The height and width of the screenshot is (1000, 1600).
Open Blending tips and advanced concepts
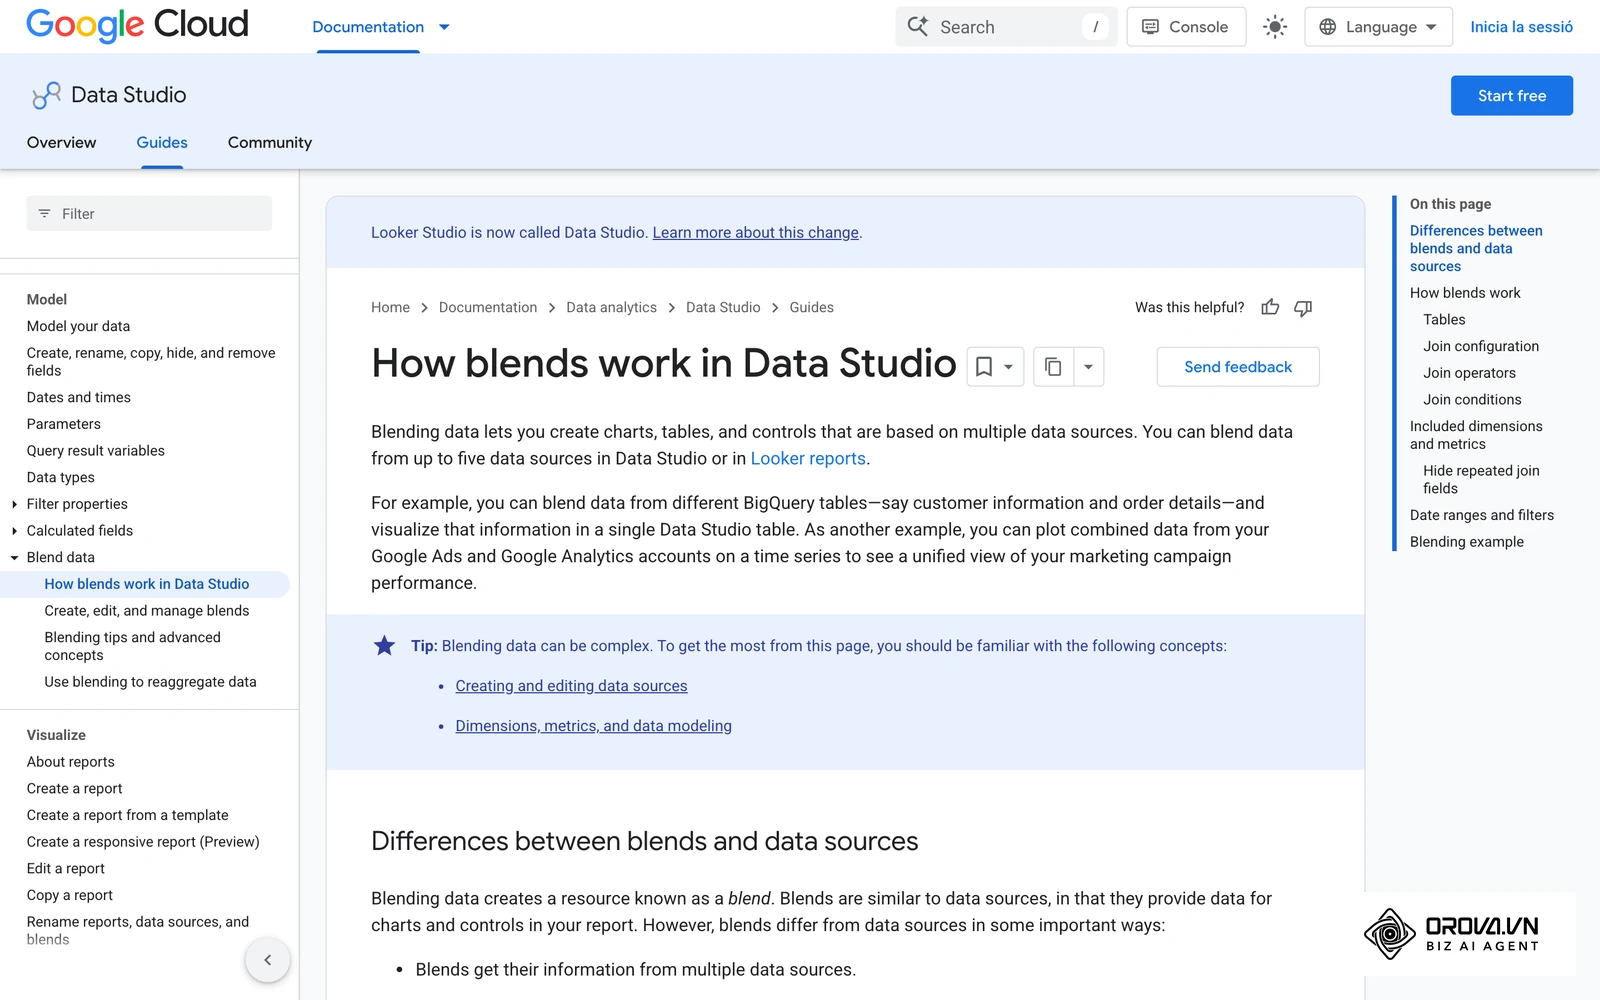133,646
